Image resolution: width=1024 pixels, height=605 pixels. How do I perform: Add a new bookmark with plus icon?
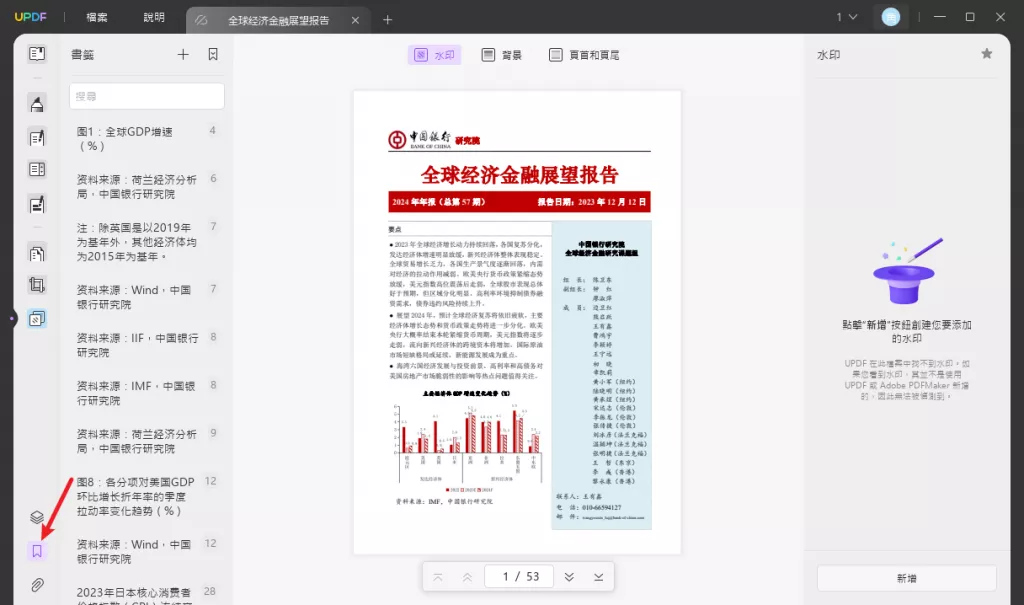coord(183,55)
